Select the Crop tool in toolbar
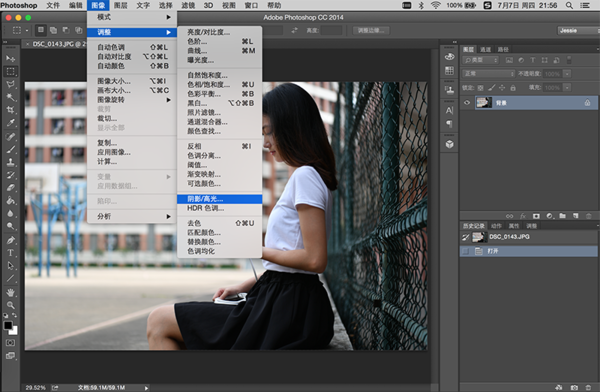 (x=10, y=110)
